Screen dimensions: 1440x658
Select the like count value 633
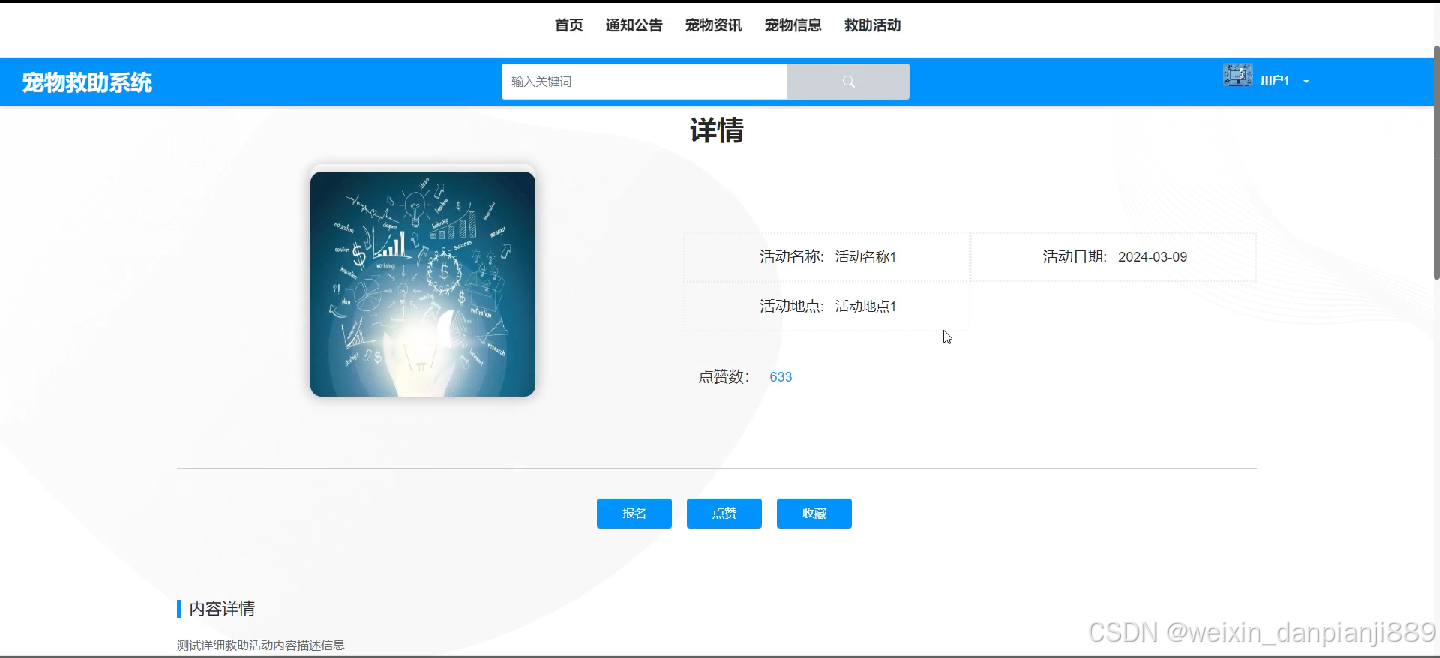point(781,377)
